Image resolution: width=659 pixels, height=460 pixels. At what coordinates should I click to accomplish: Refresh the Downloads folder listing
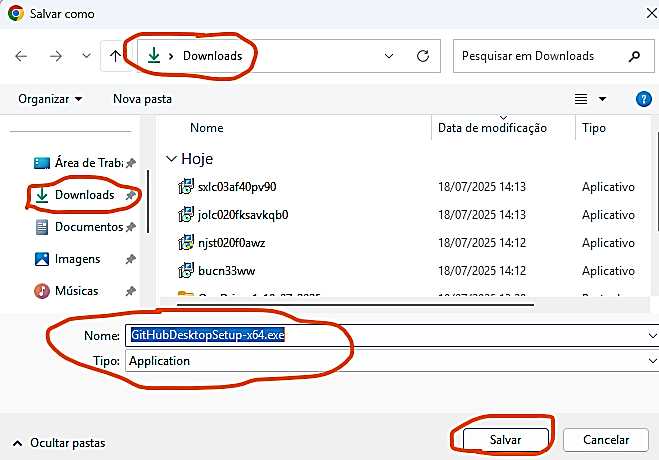click(423, 56)
